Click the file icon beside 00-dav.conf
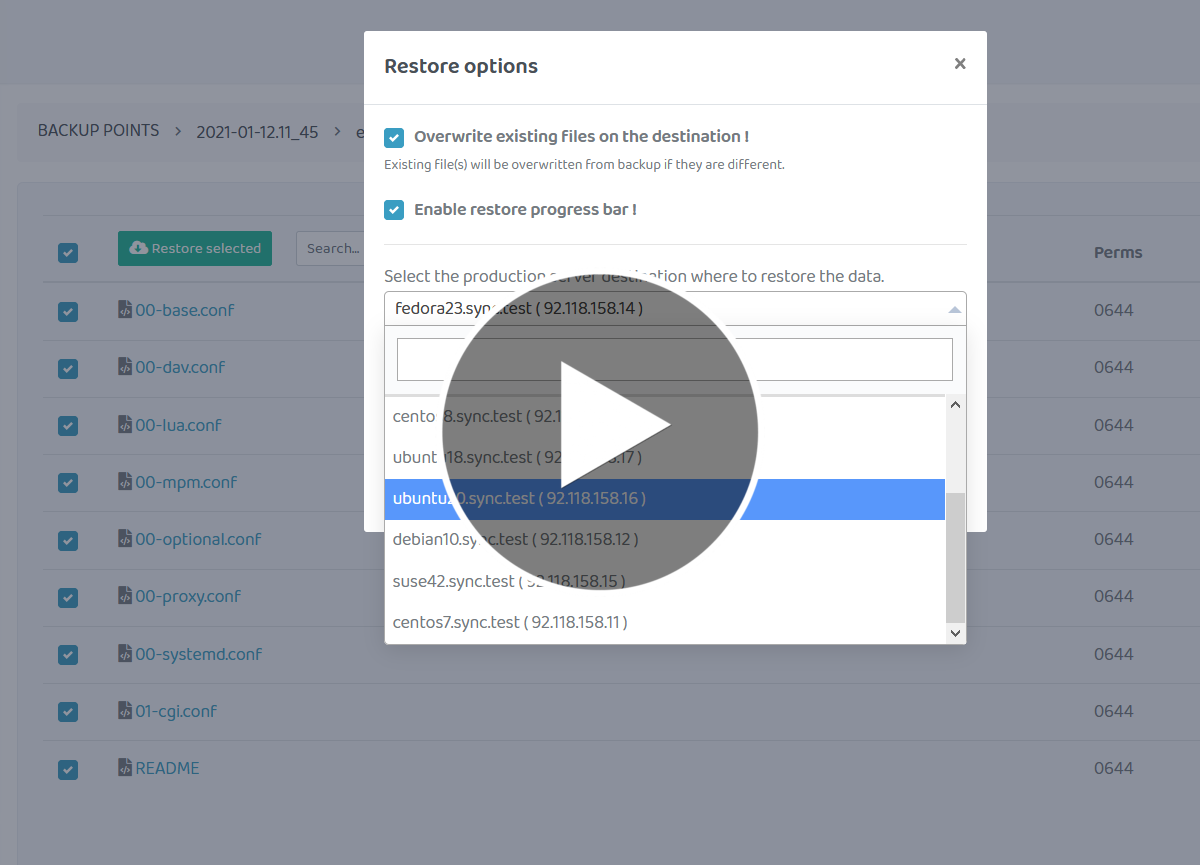The height and width of the screenshot is (865, 1200). coord(124,367)
